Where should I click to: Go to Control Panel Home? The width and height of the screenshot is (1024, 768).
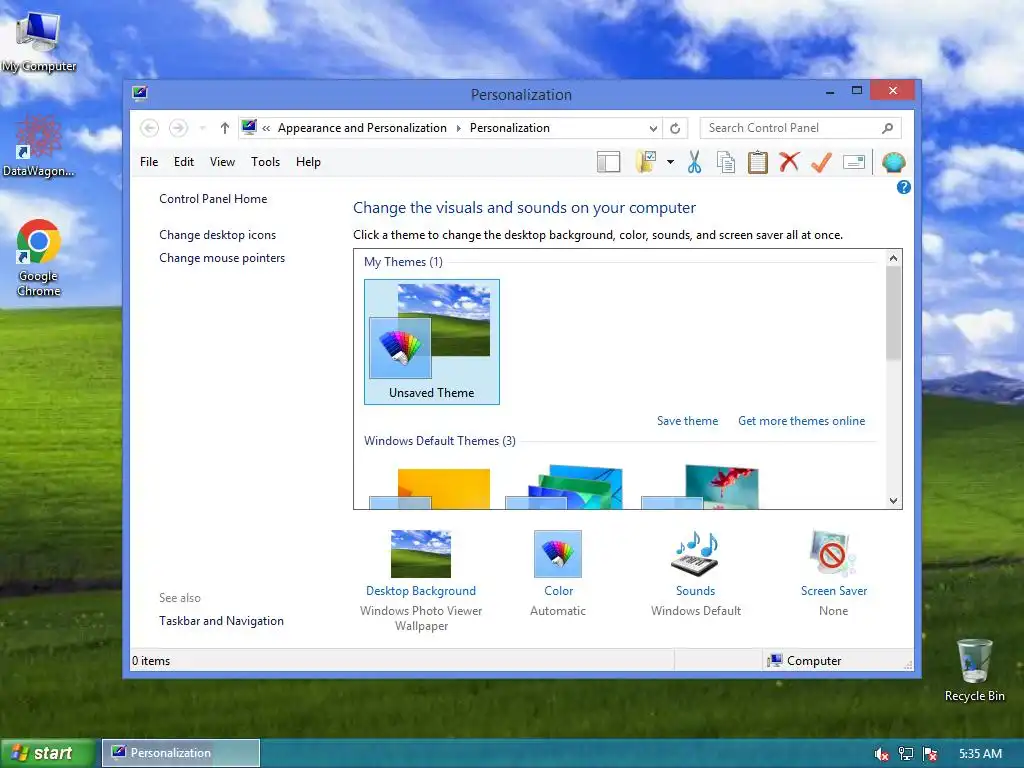click(x=213, y=199)
